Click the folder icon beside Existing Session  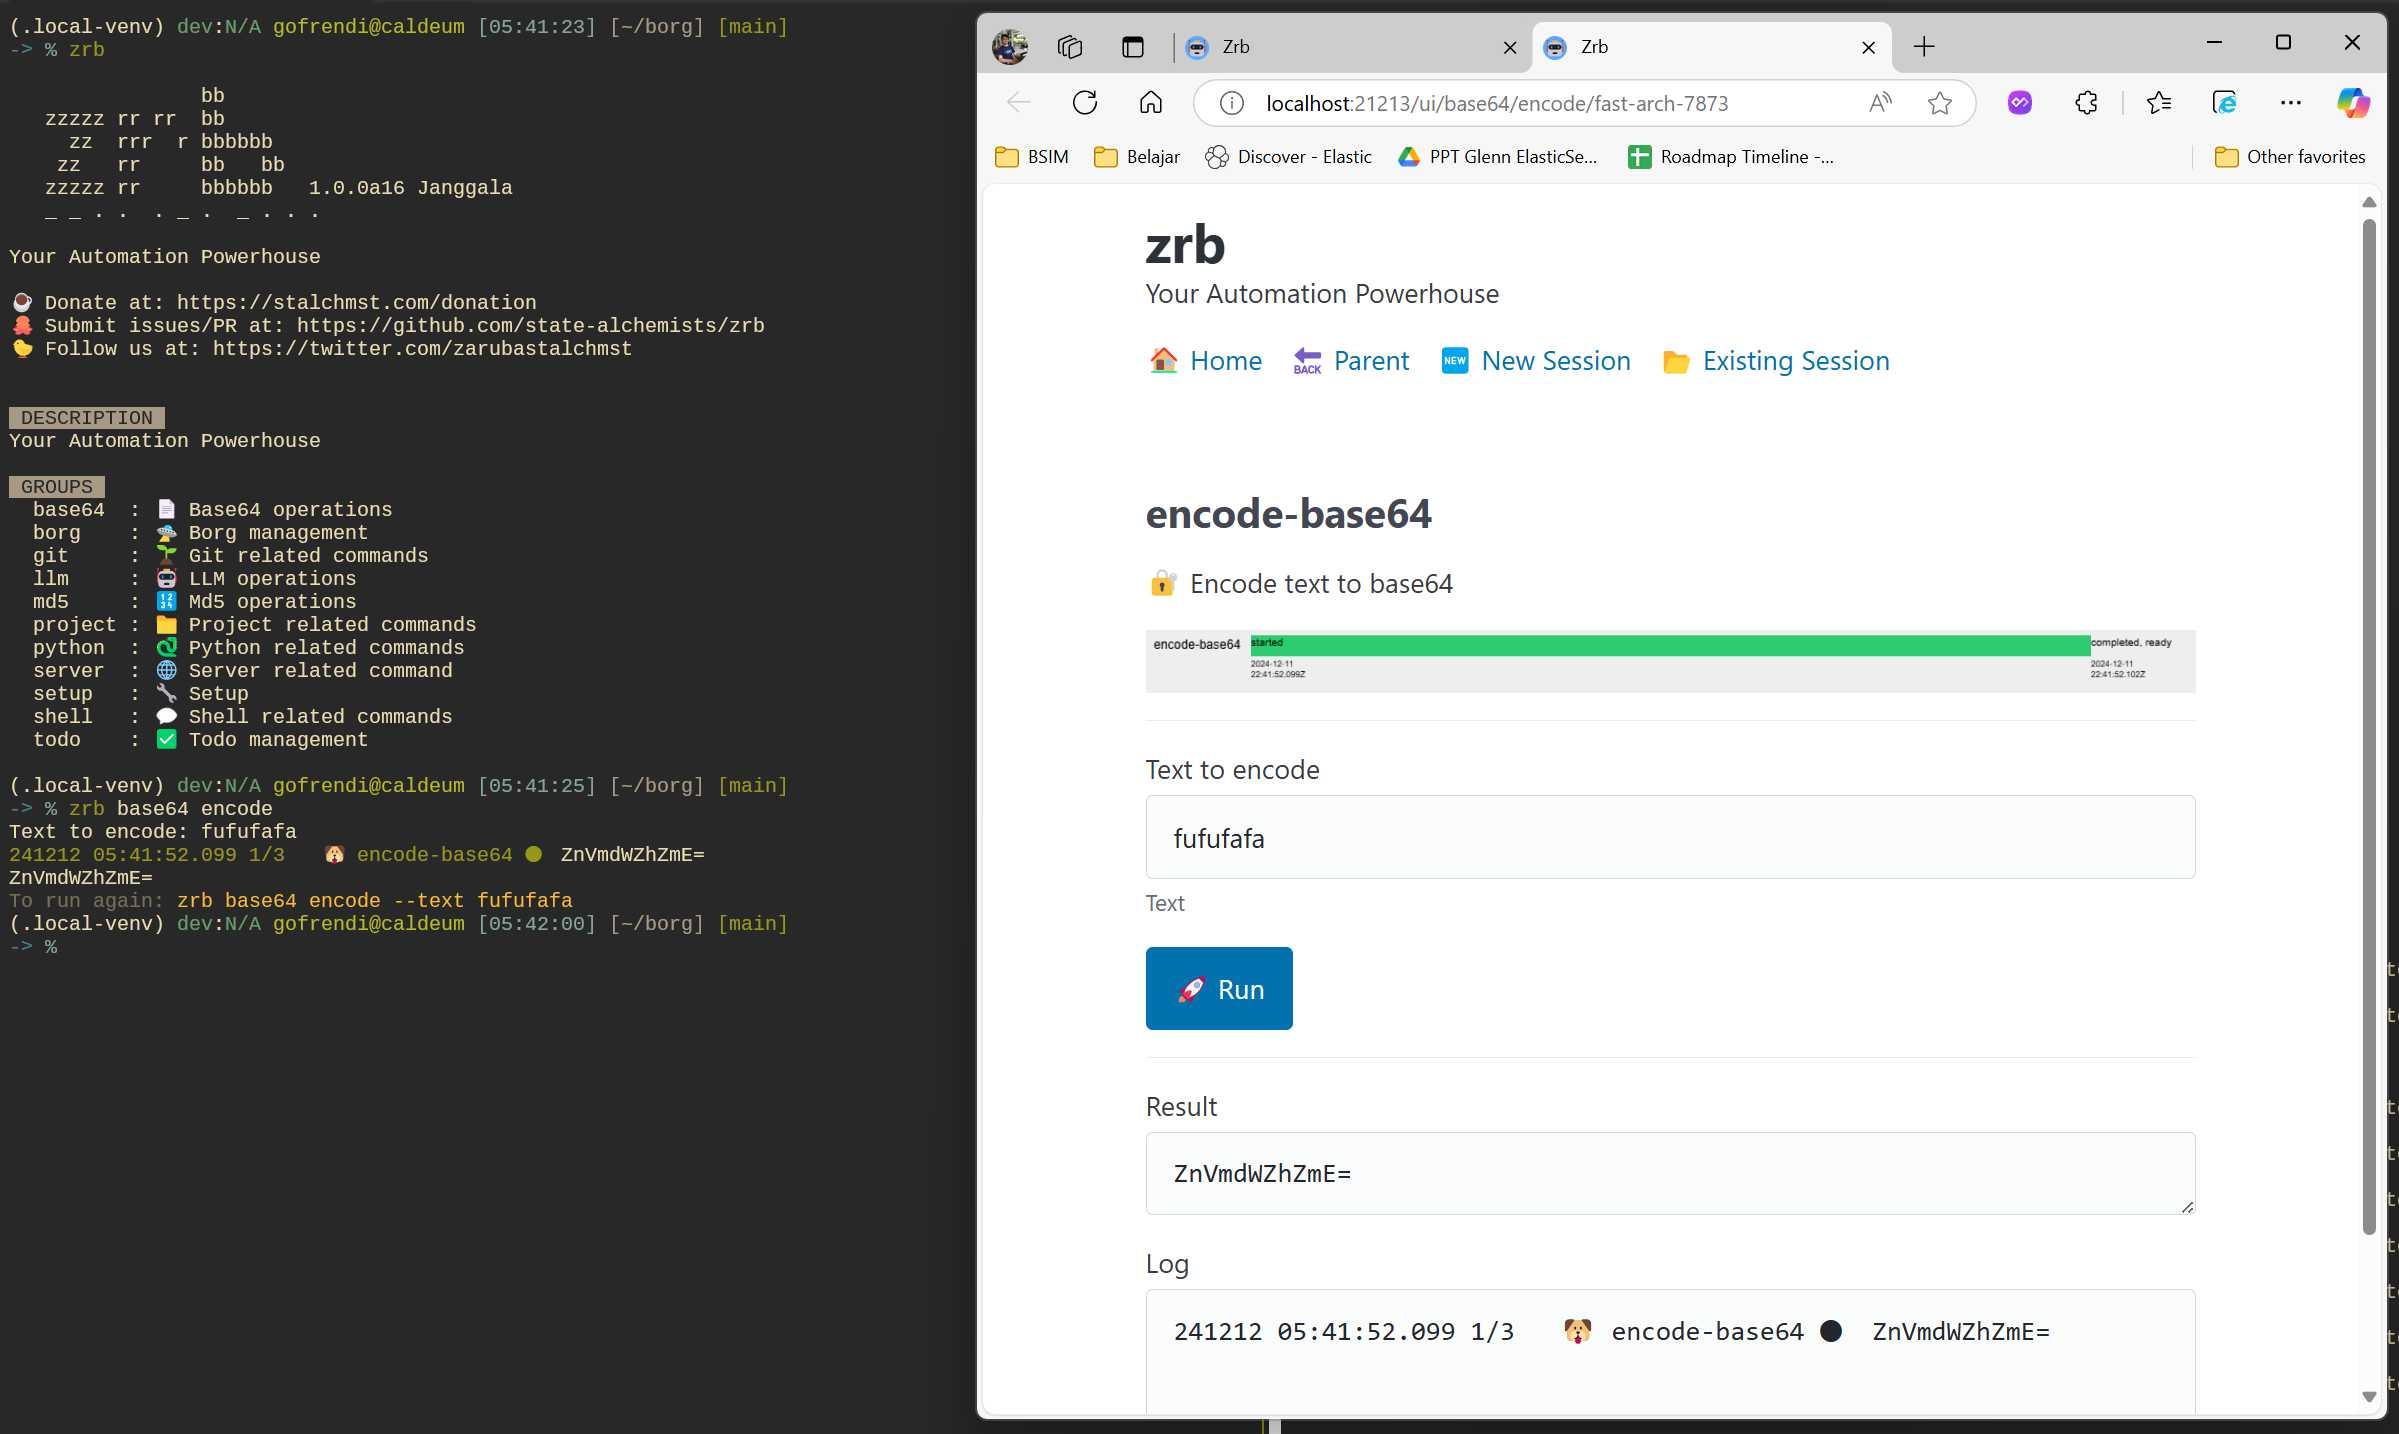point(1676,362)
